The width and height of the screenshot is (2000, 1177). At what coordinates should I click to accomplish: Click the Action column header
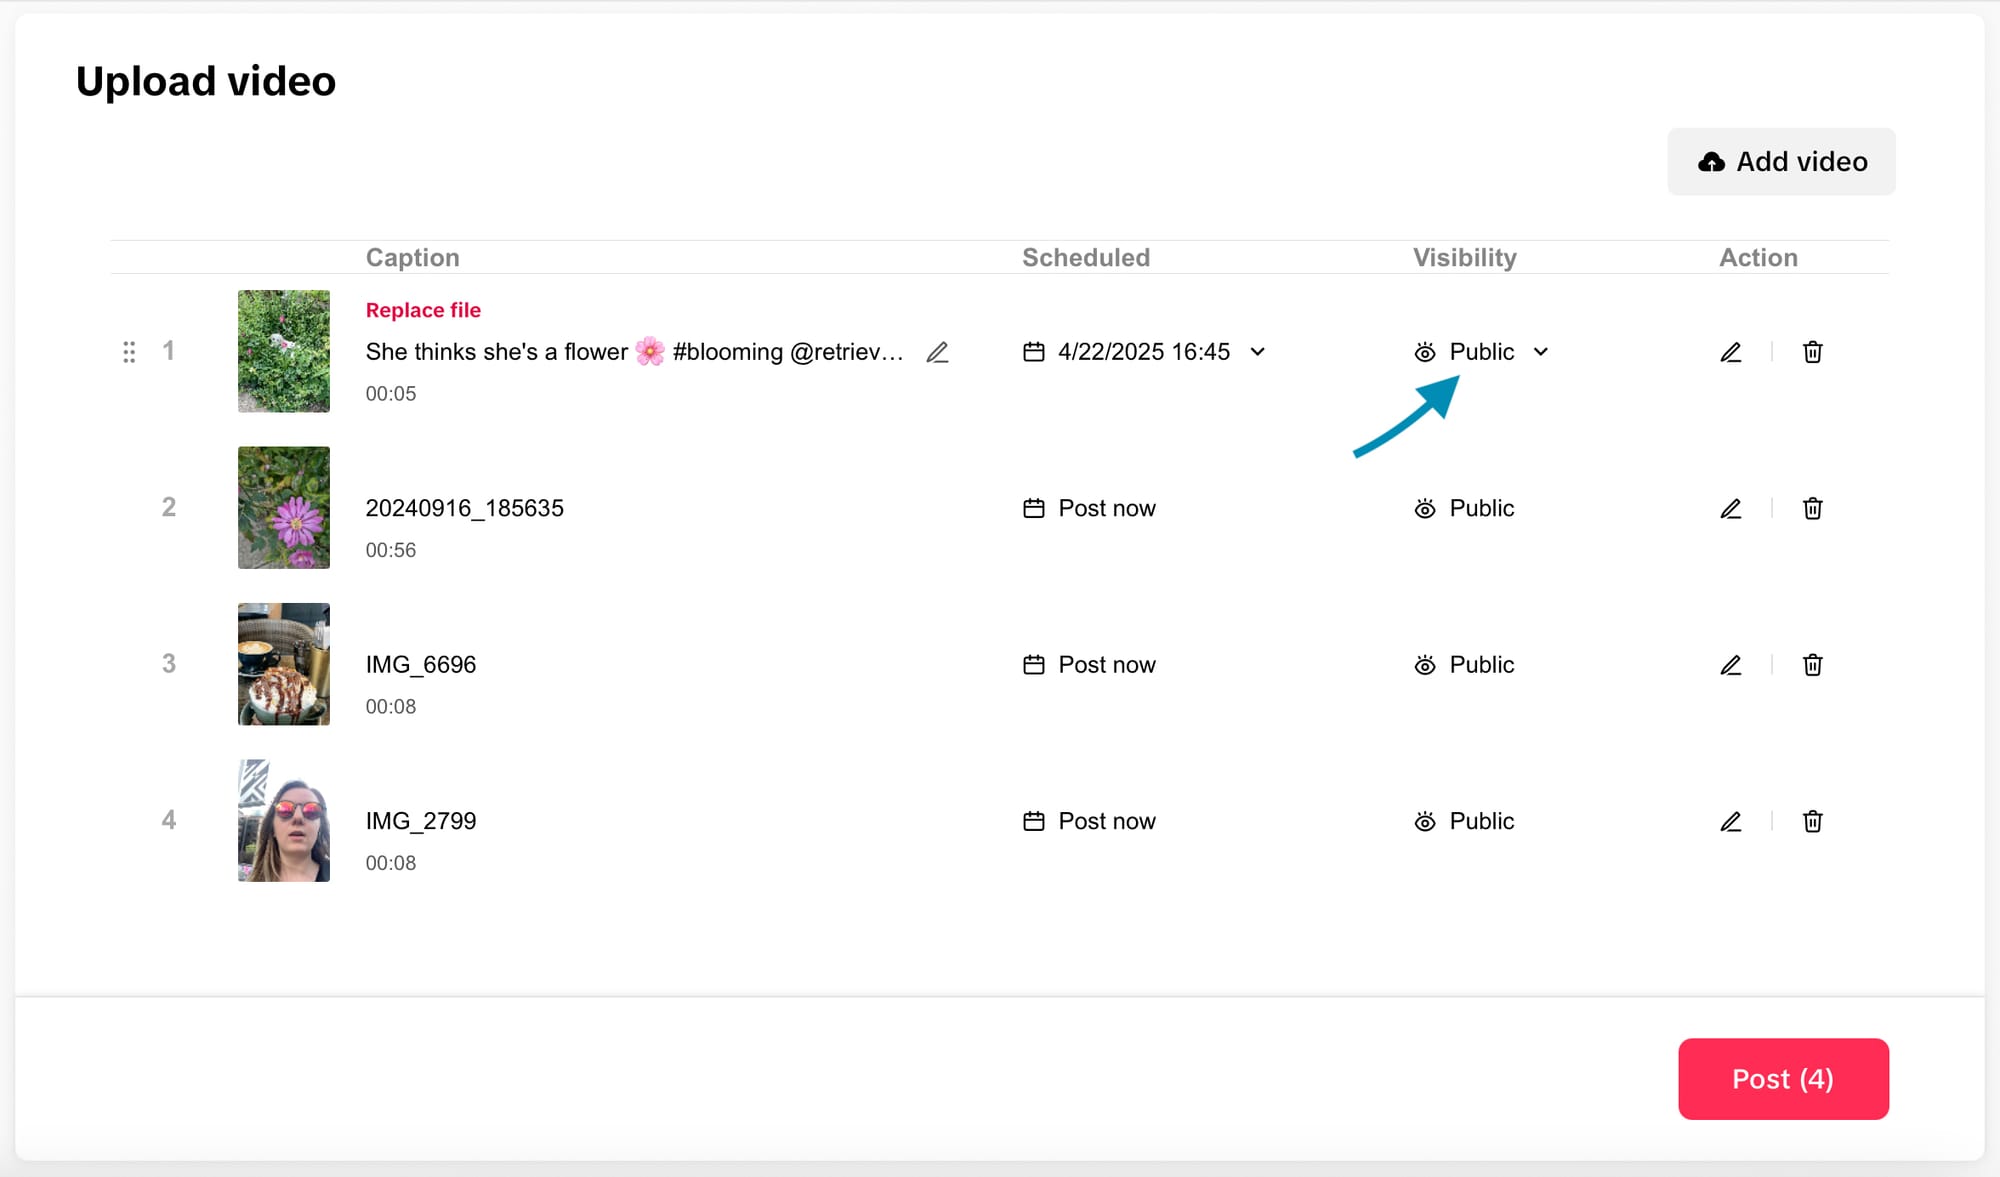[1758, 258]
